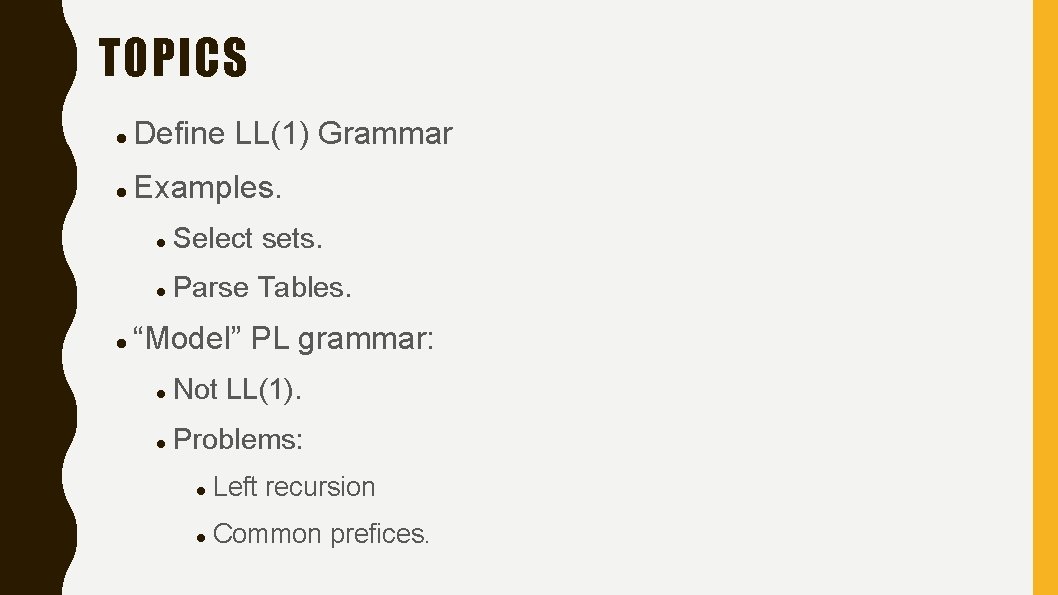
Task: Click the TOPICS slide title
Action: point(173,57)
